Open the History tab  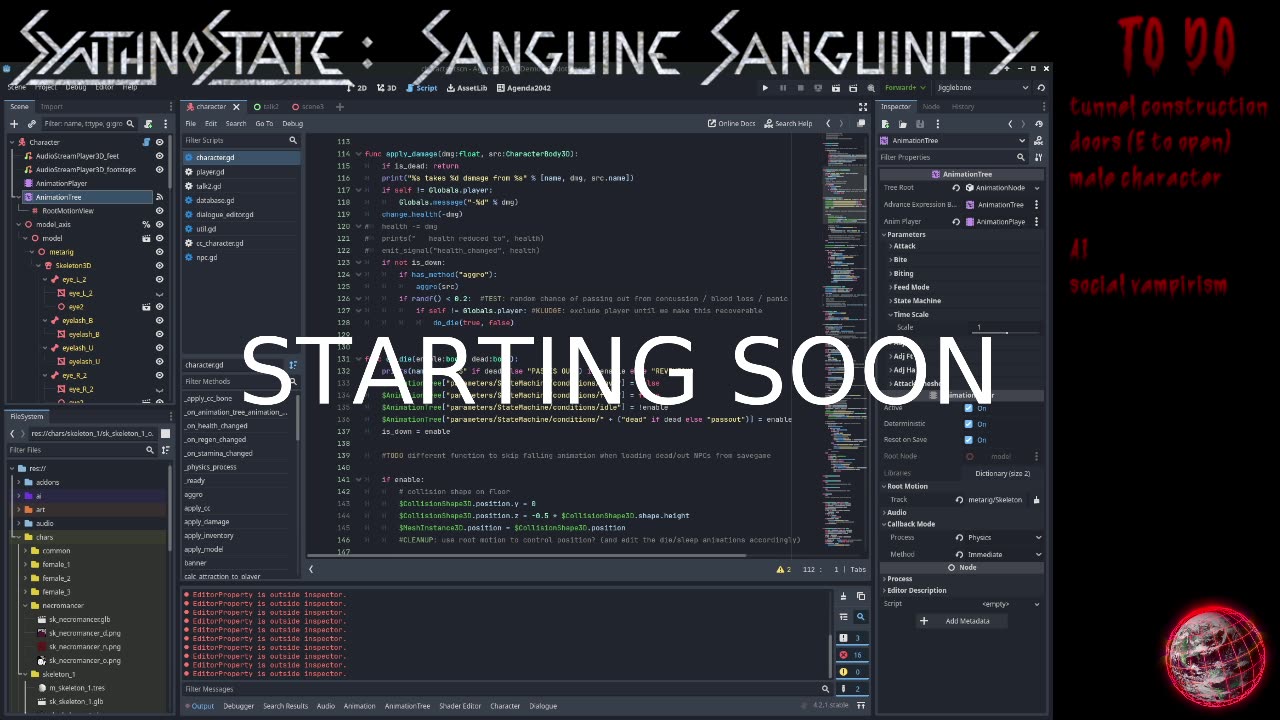pos(963,107)
